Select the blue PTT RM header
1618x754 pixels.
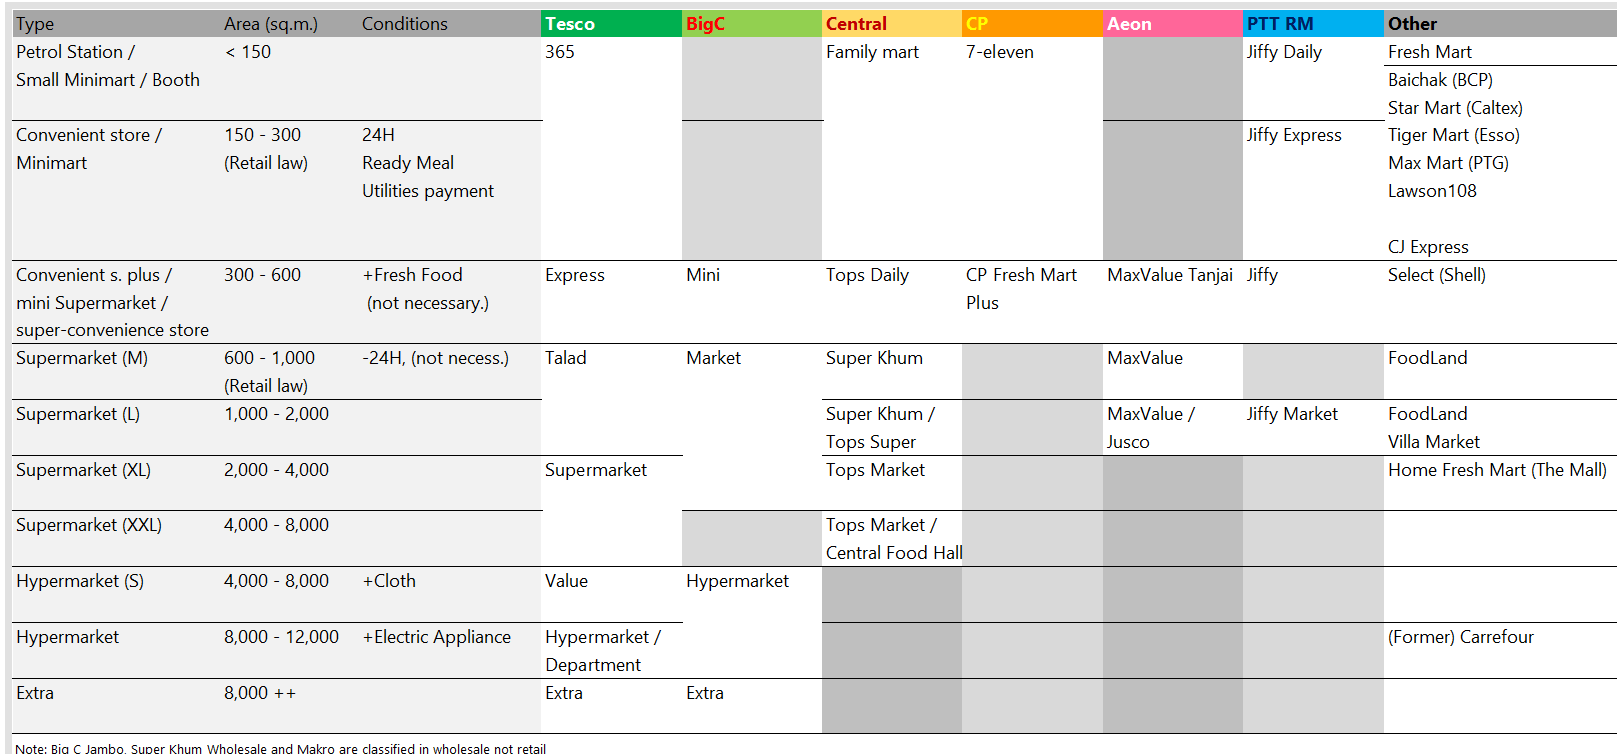(1311, 24)
